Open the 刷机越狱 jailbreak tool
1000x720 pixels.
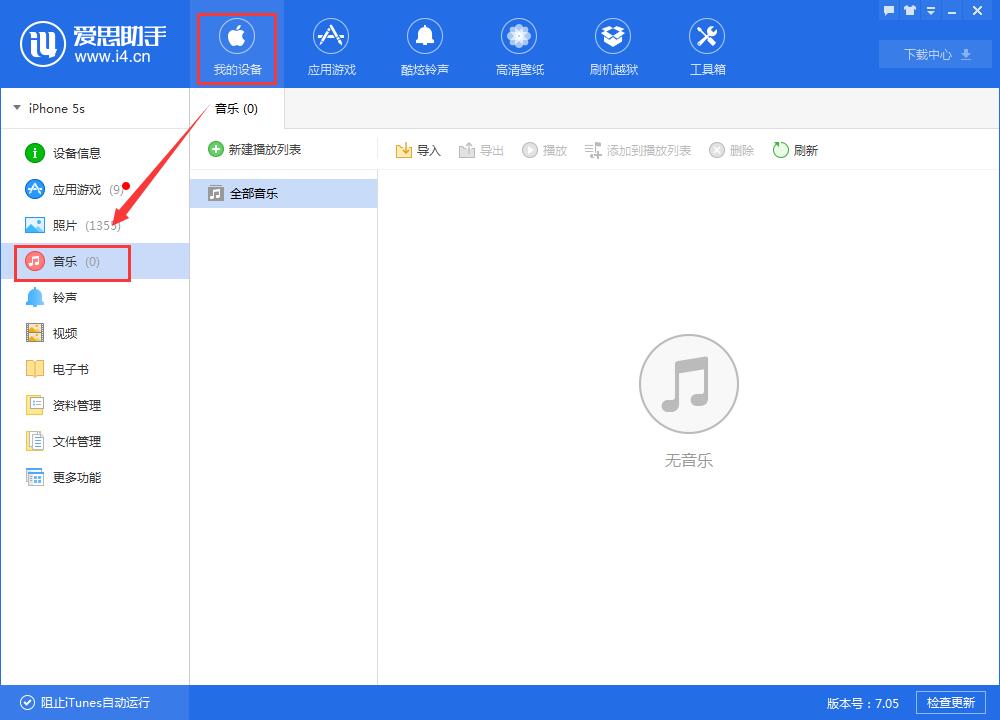point(612,44)
